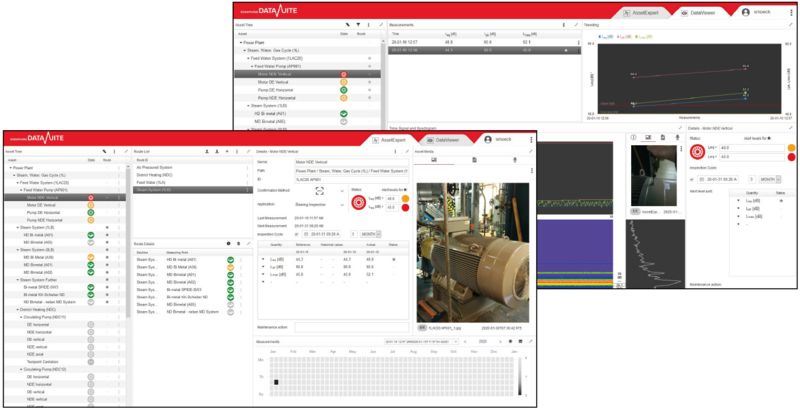Collapse the Steam System (1LB) node
Viewport: 800px width, 410px height.
point(18,227)
